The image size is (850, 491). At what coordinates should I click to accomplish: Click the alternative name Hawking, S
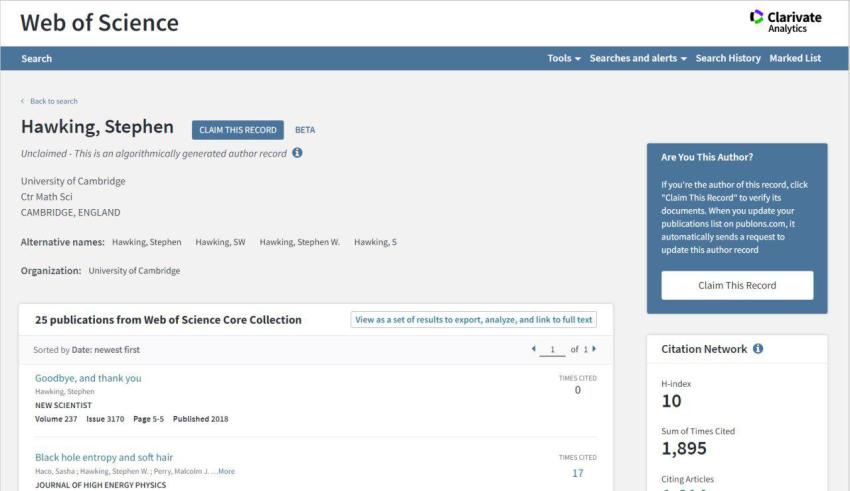tap(375, 242)
